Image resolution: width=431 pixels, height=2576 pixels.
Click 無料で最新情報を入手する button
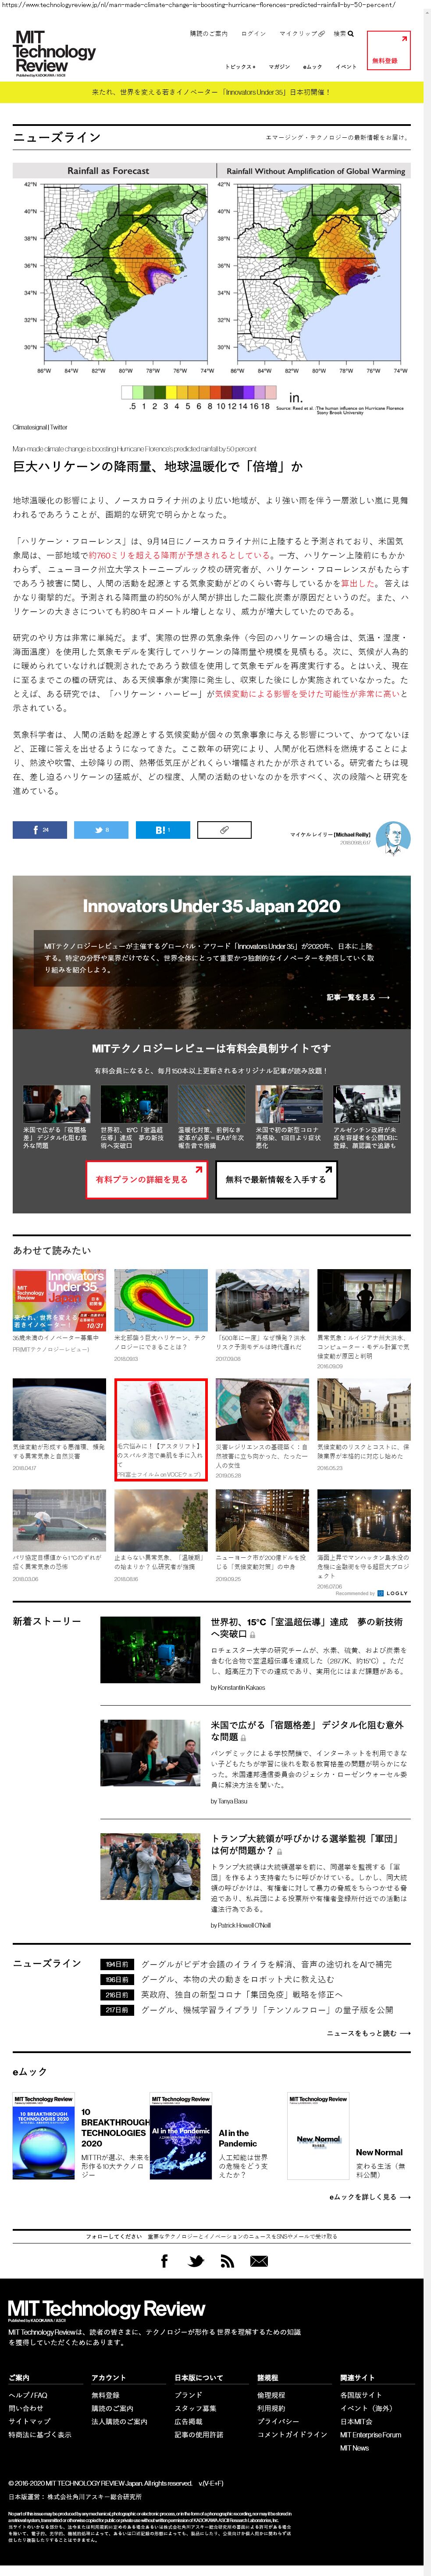pyautogui.click(x=275, y=1179)
